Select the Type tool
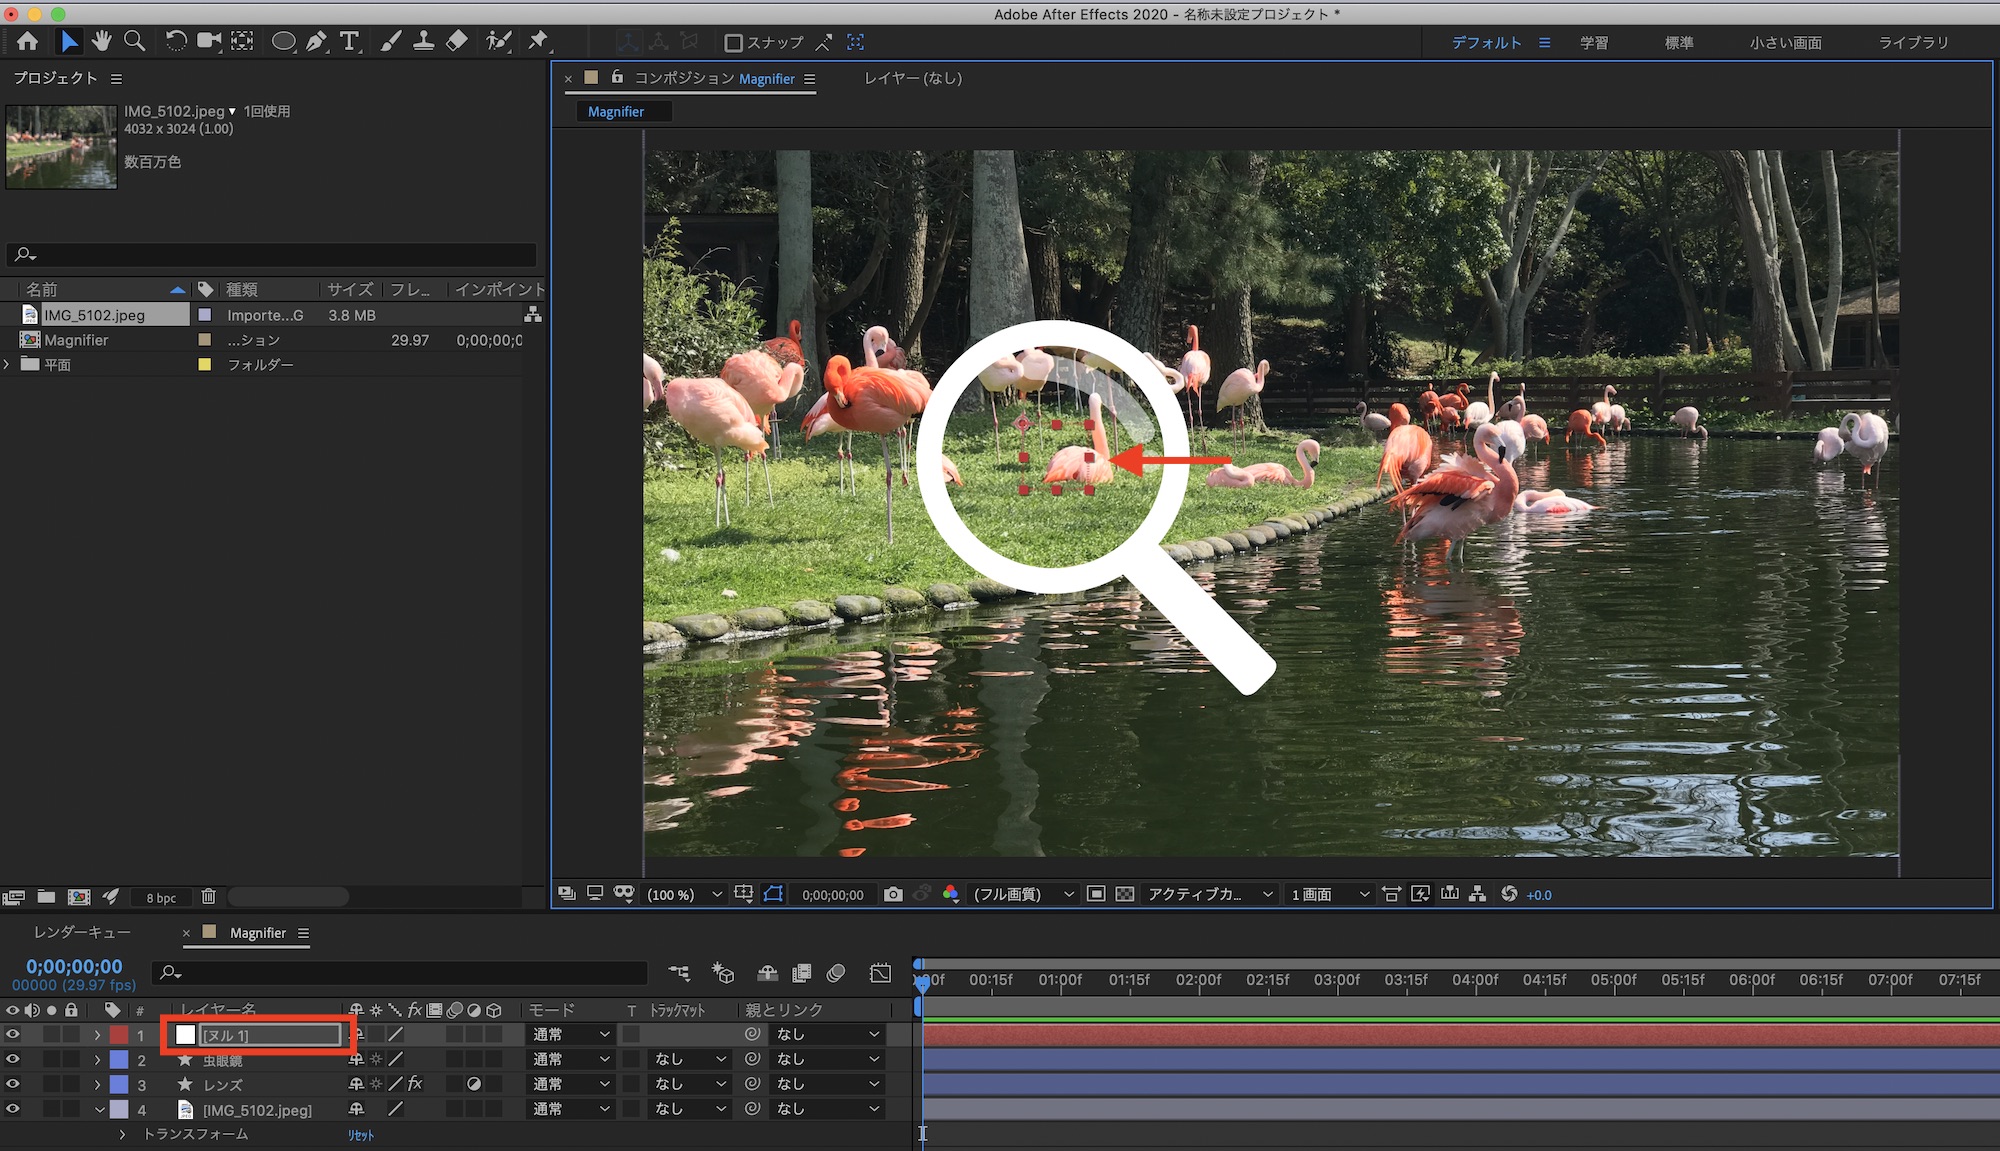This screenshot has height=1151, width=2000. [x=349, y=41]
